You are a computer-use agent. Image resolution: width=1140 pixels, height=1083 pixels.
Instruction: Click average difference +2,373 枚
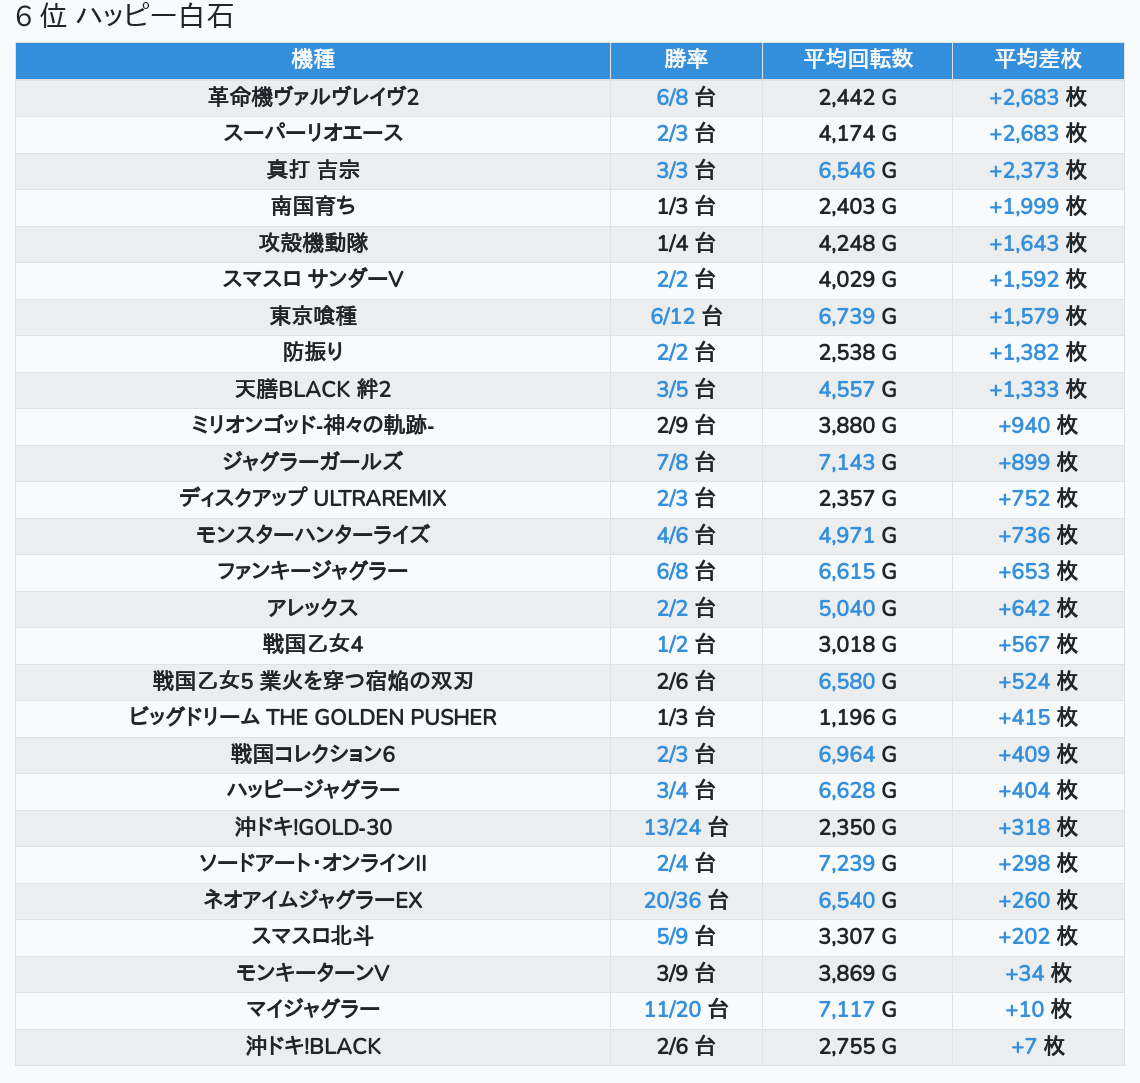click(1038, 170)
